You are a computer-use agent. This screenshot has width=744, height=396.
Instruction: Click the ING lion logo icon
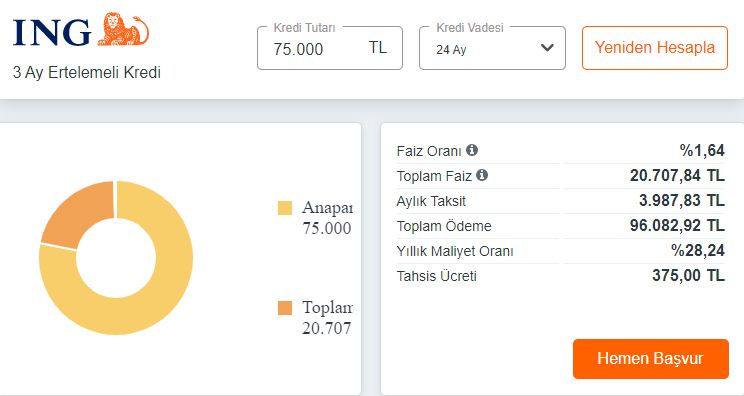click(123, 29)
